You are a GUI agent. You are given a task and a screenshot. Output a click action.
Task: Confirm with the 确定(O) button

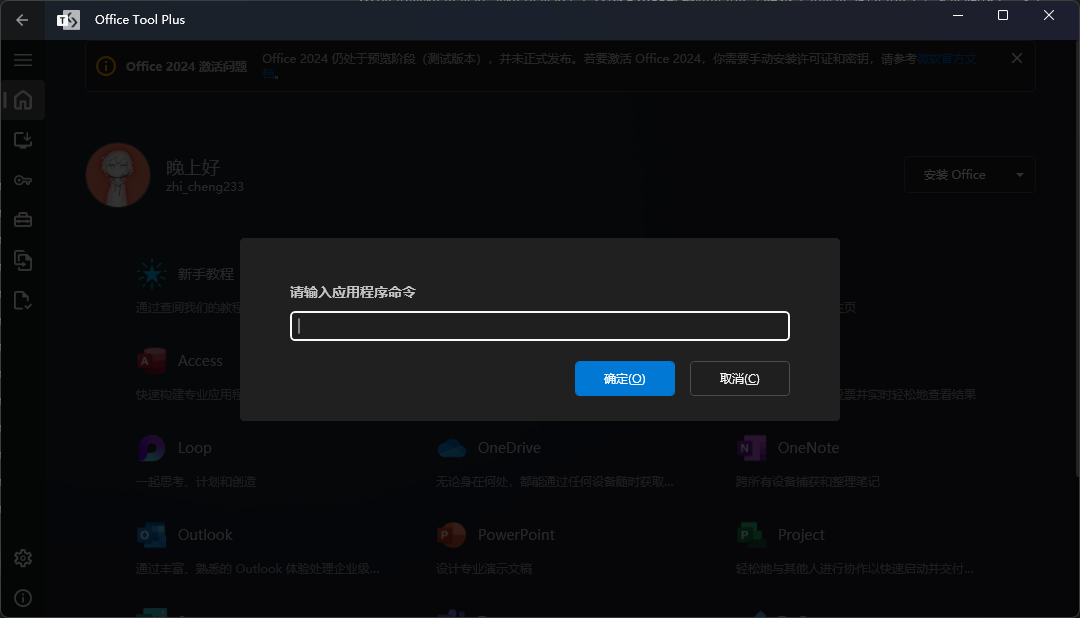point(625,378)
